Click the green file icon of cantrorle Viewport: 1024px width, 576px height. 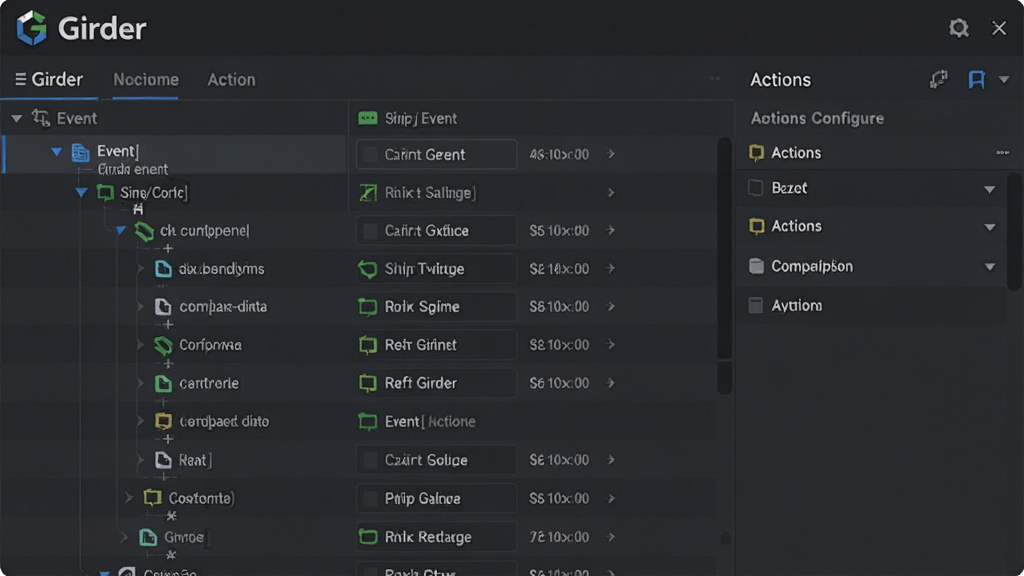(x=163, y=383)
